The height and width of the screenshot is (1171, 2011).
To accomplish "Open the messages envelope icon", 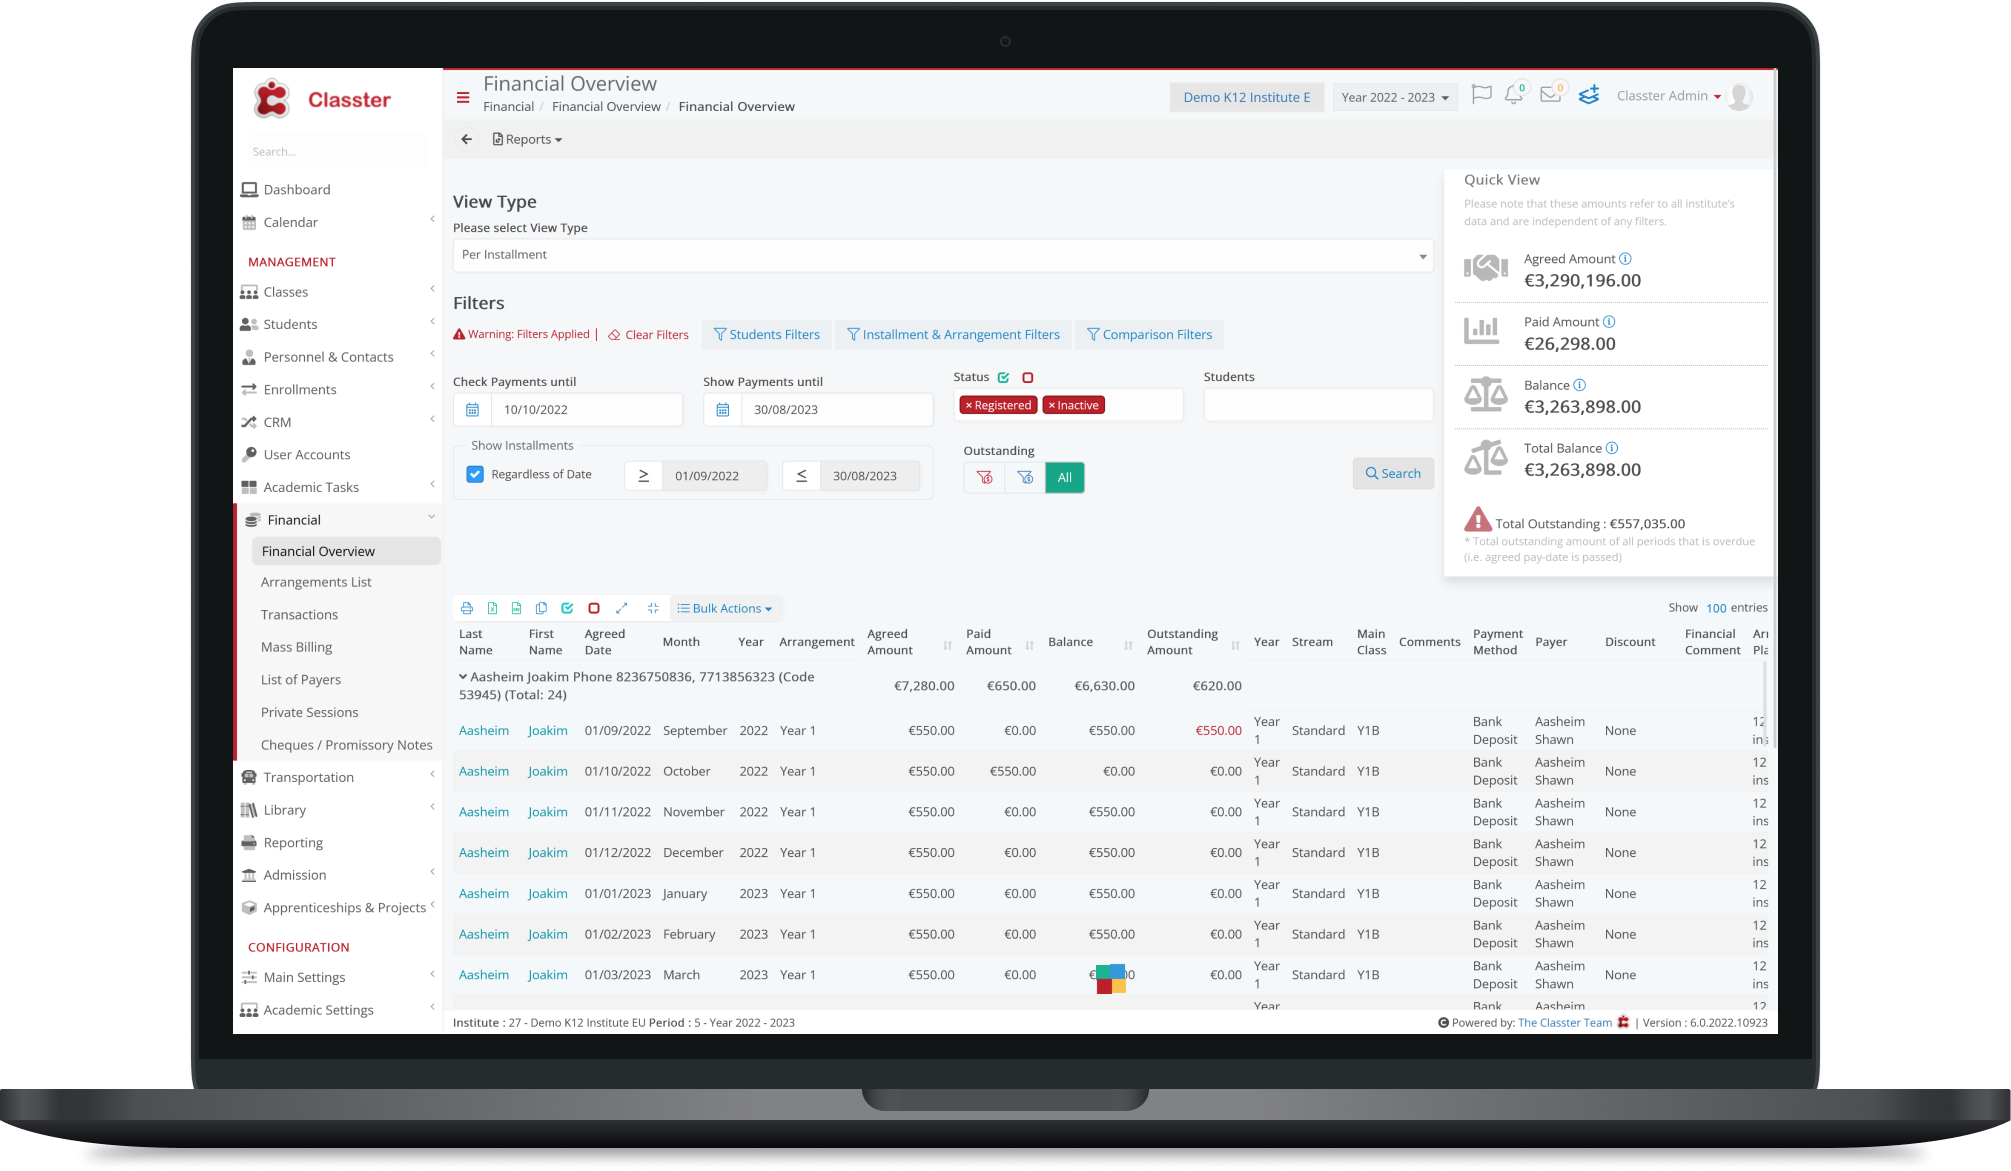I will click(1550, 96).
